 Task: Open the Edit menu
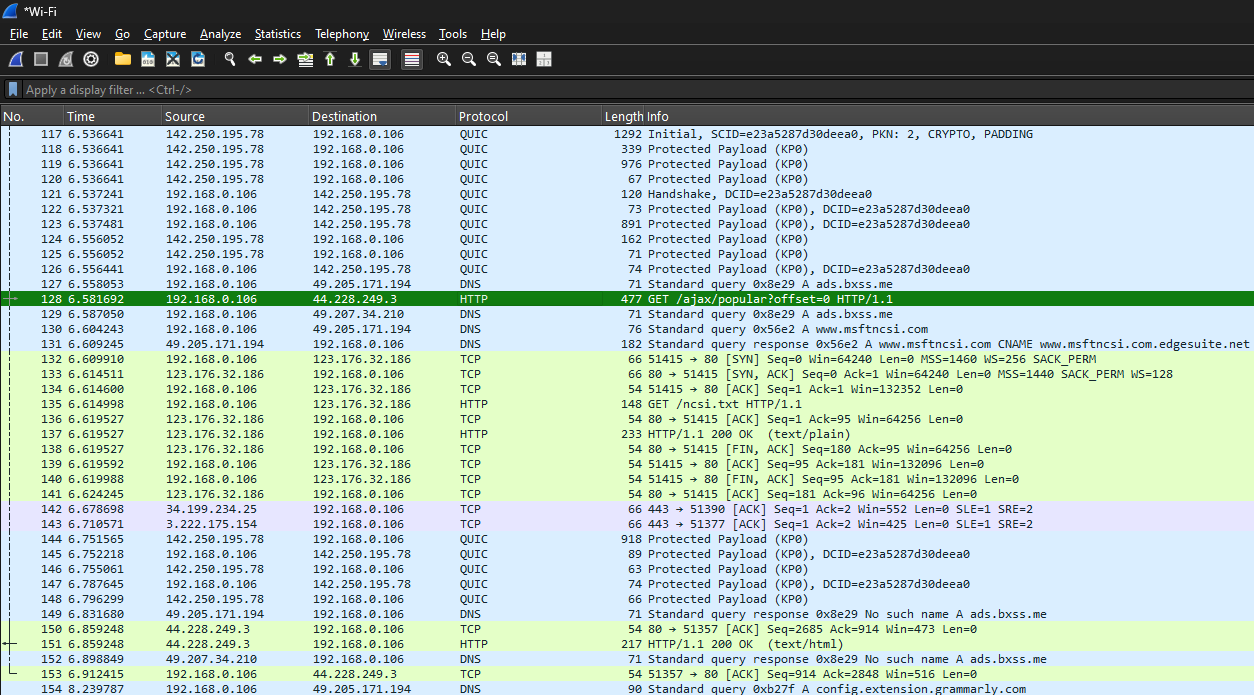[52, 34]
